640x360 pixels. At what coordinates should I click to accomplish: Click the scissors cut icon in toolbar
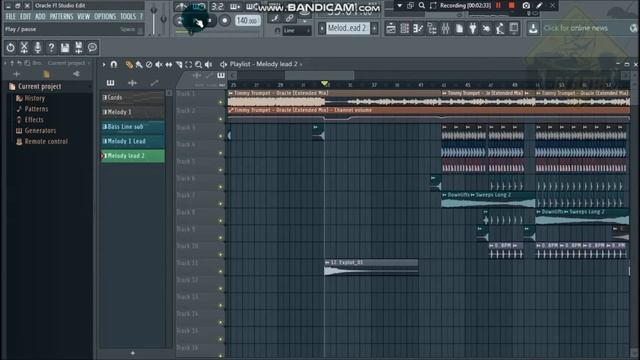pyautogui.click(x=24, y=48)
